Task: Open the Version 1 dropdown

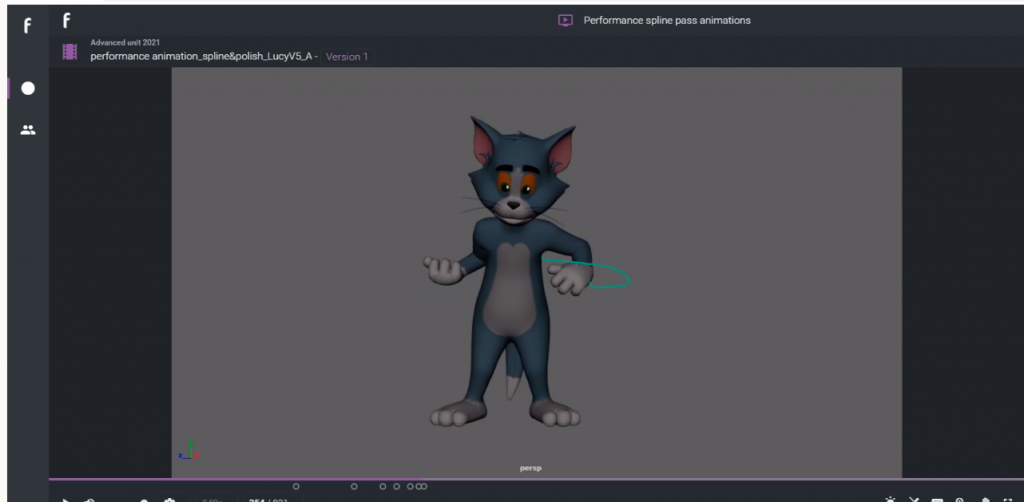Action: (x=347, y=57)
